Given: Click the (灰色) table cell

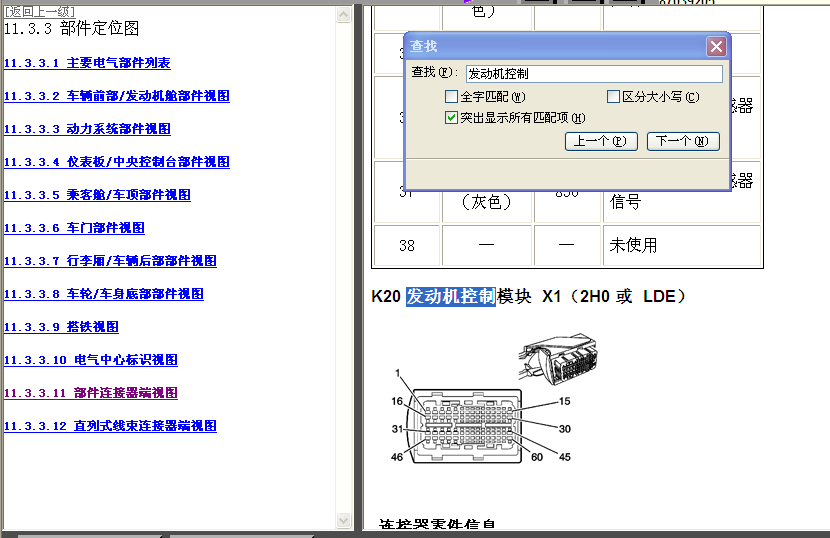Looking at the screenshot, I should pyautogui.click(x=486, y=202).
